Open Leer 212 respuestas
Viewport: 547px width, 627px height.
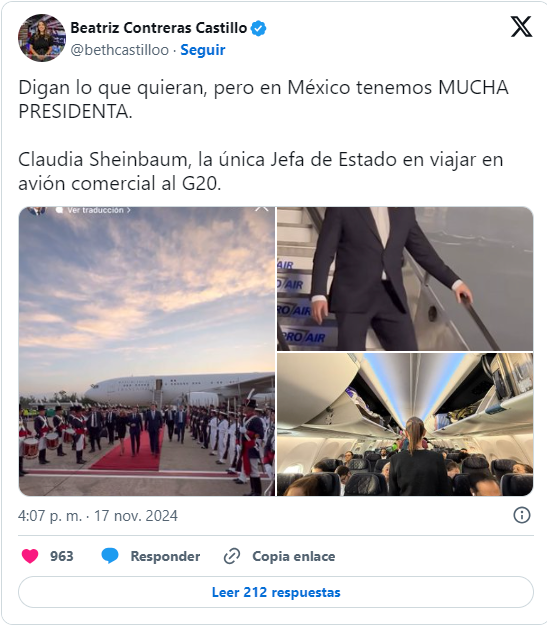(x=276, y=592)
